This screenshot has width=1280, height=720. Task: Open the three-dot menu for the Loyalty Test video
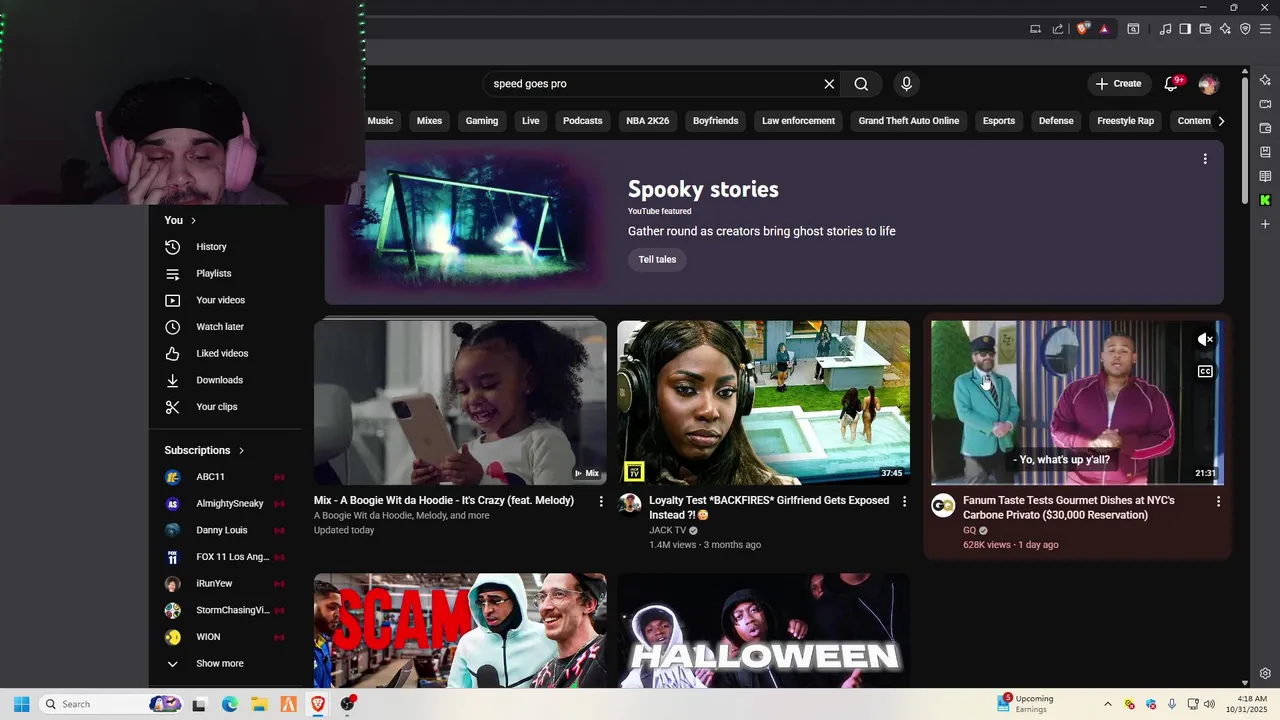[904, 501]
